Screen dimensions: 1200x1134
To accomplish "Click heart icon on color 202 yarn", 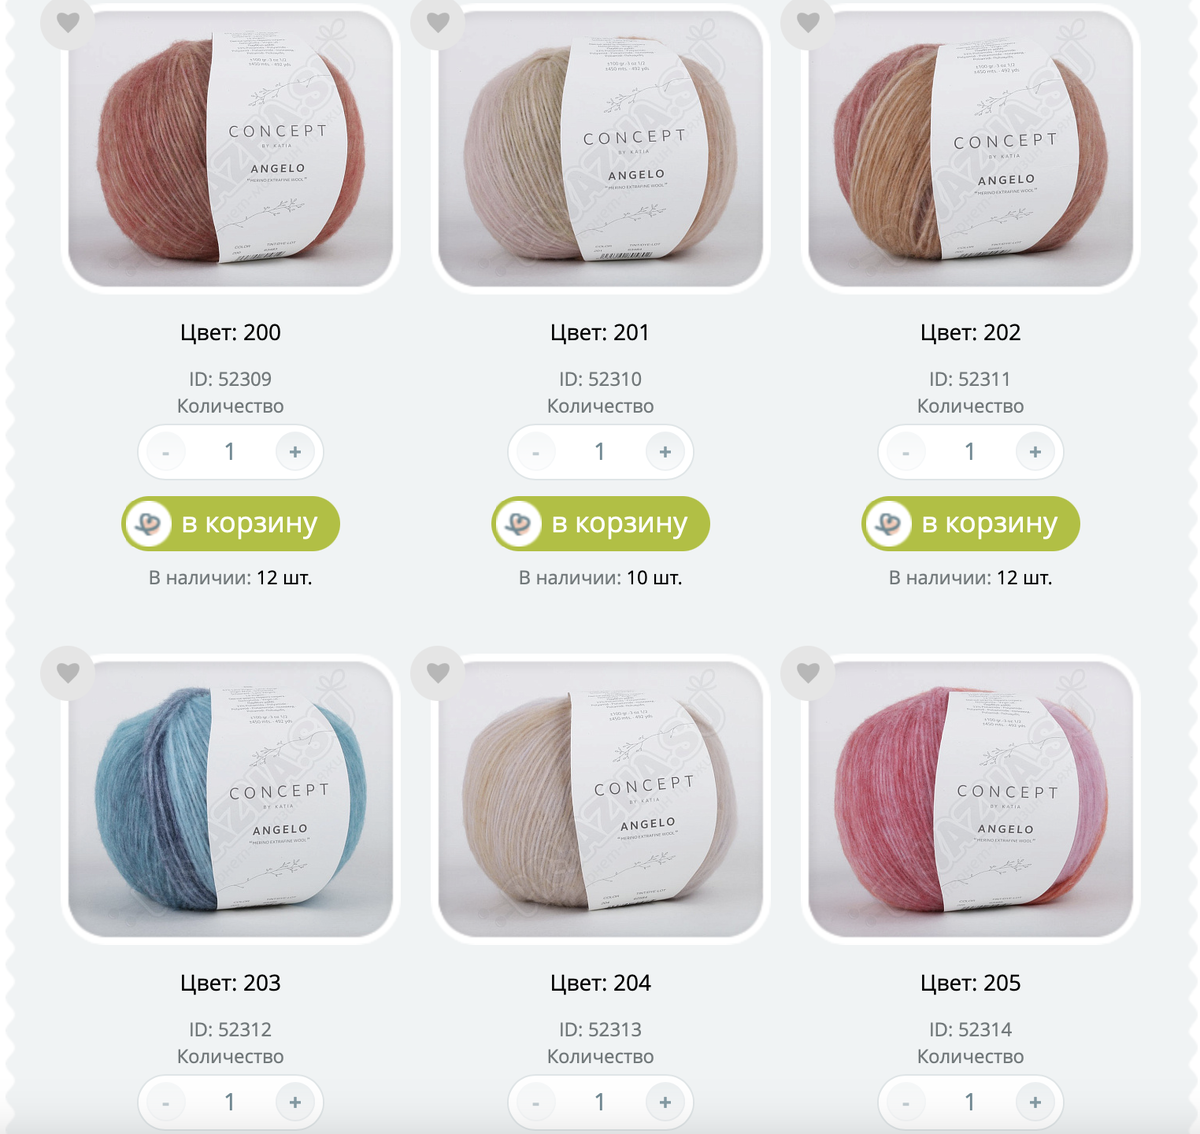I will tap(808, 22).
